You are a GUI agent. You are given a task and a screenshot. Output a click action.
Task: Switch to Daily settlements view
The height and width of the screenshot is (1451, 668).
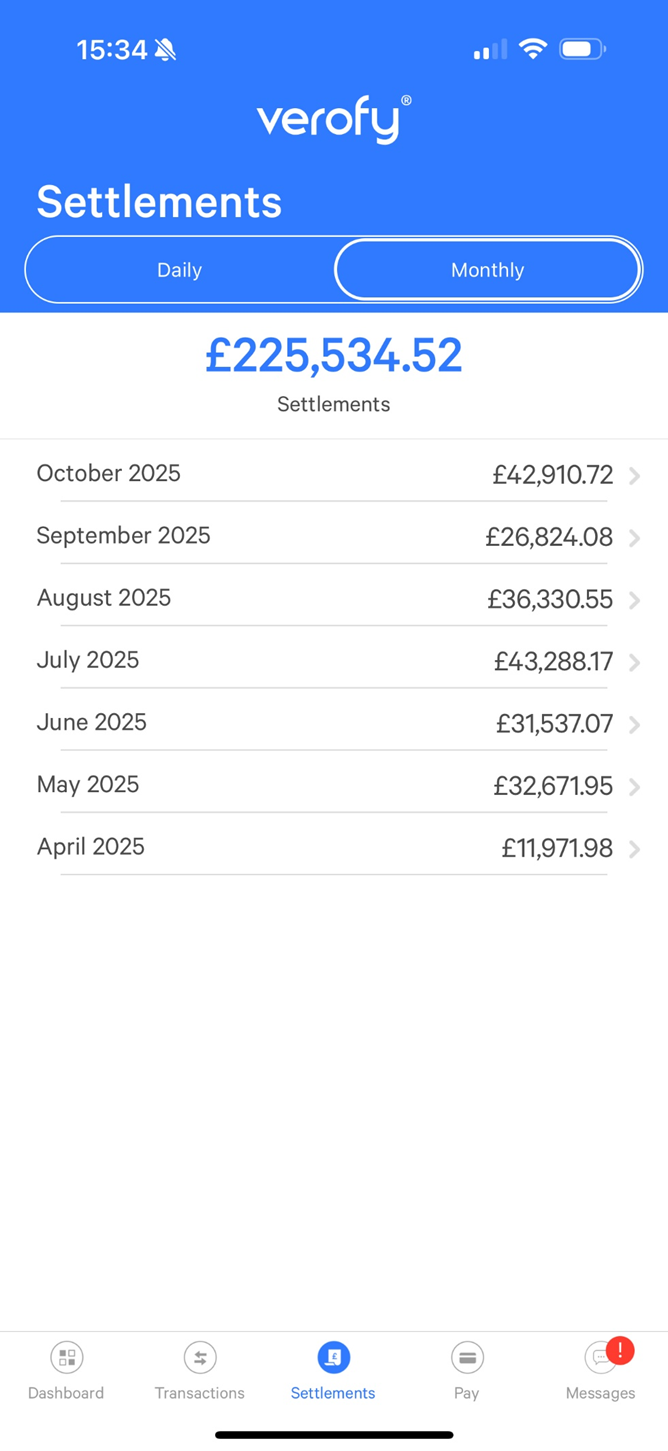[180, 270]
